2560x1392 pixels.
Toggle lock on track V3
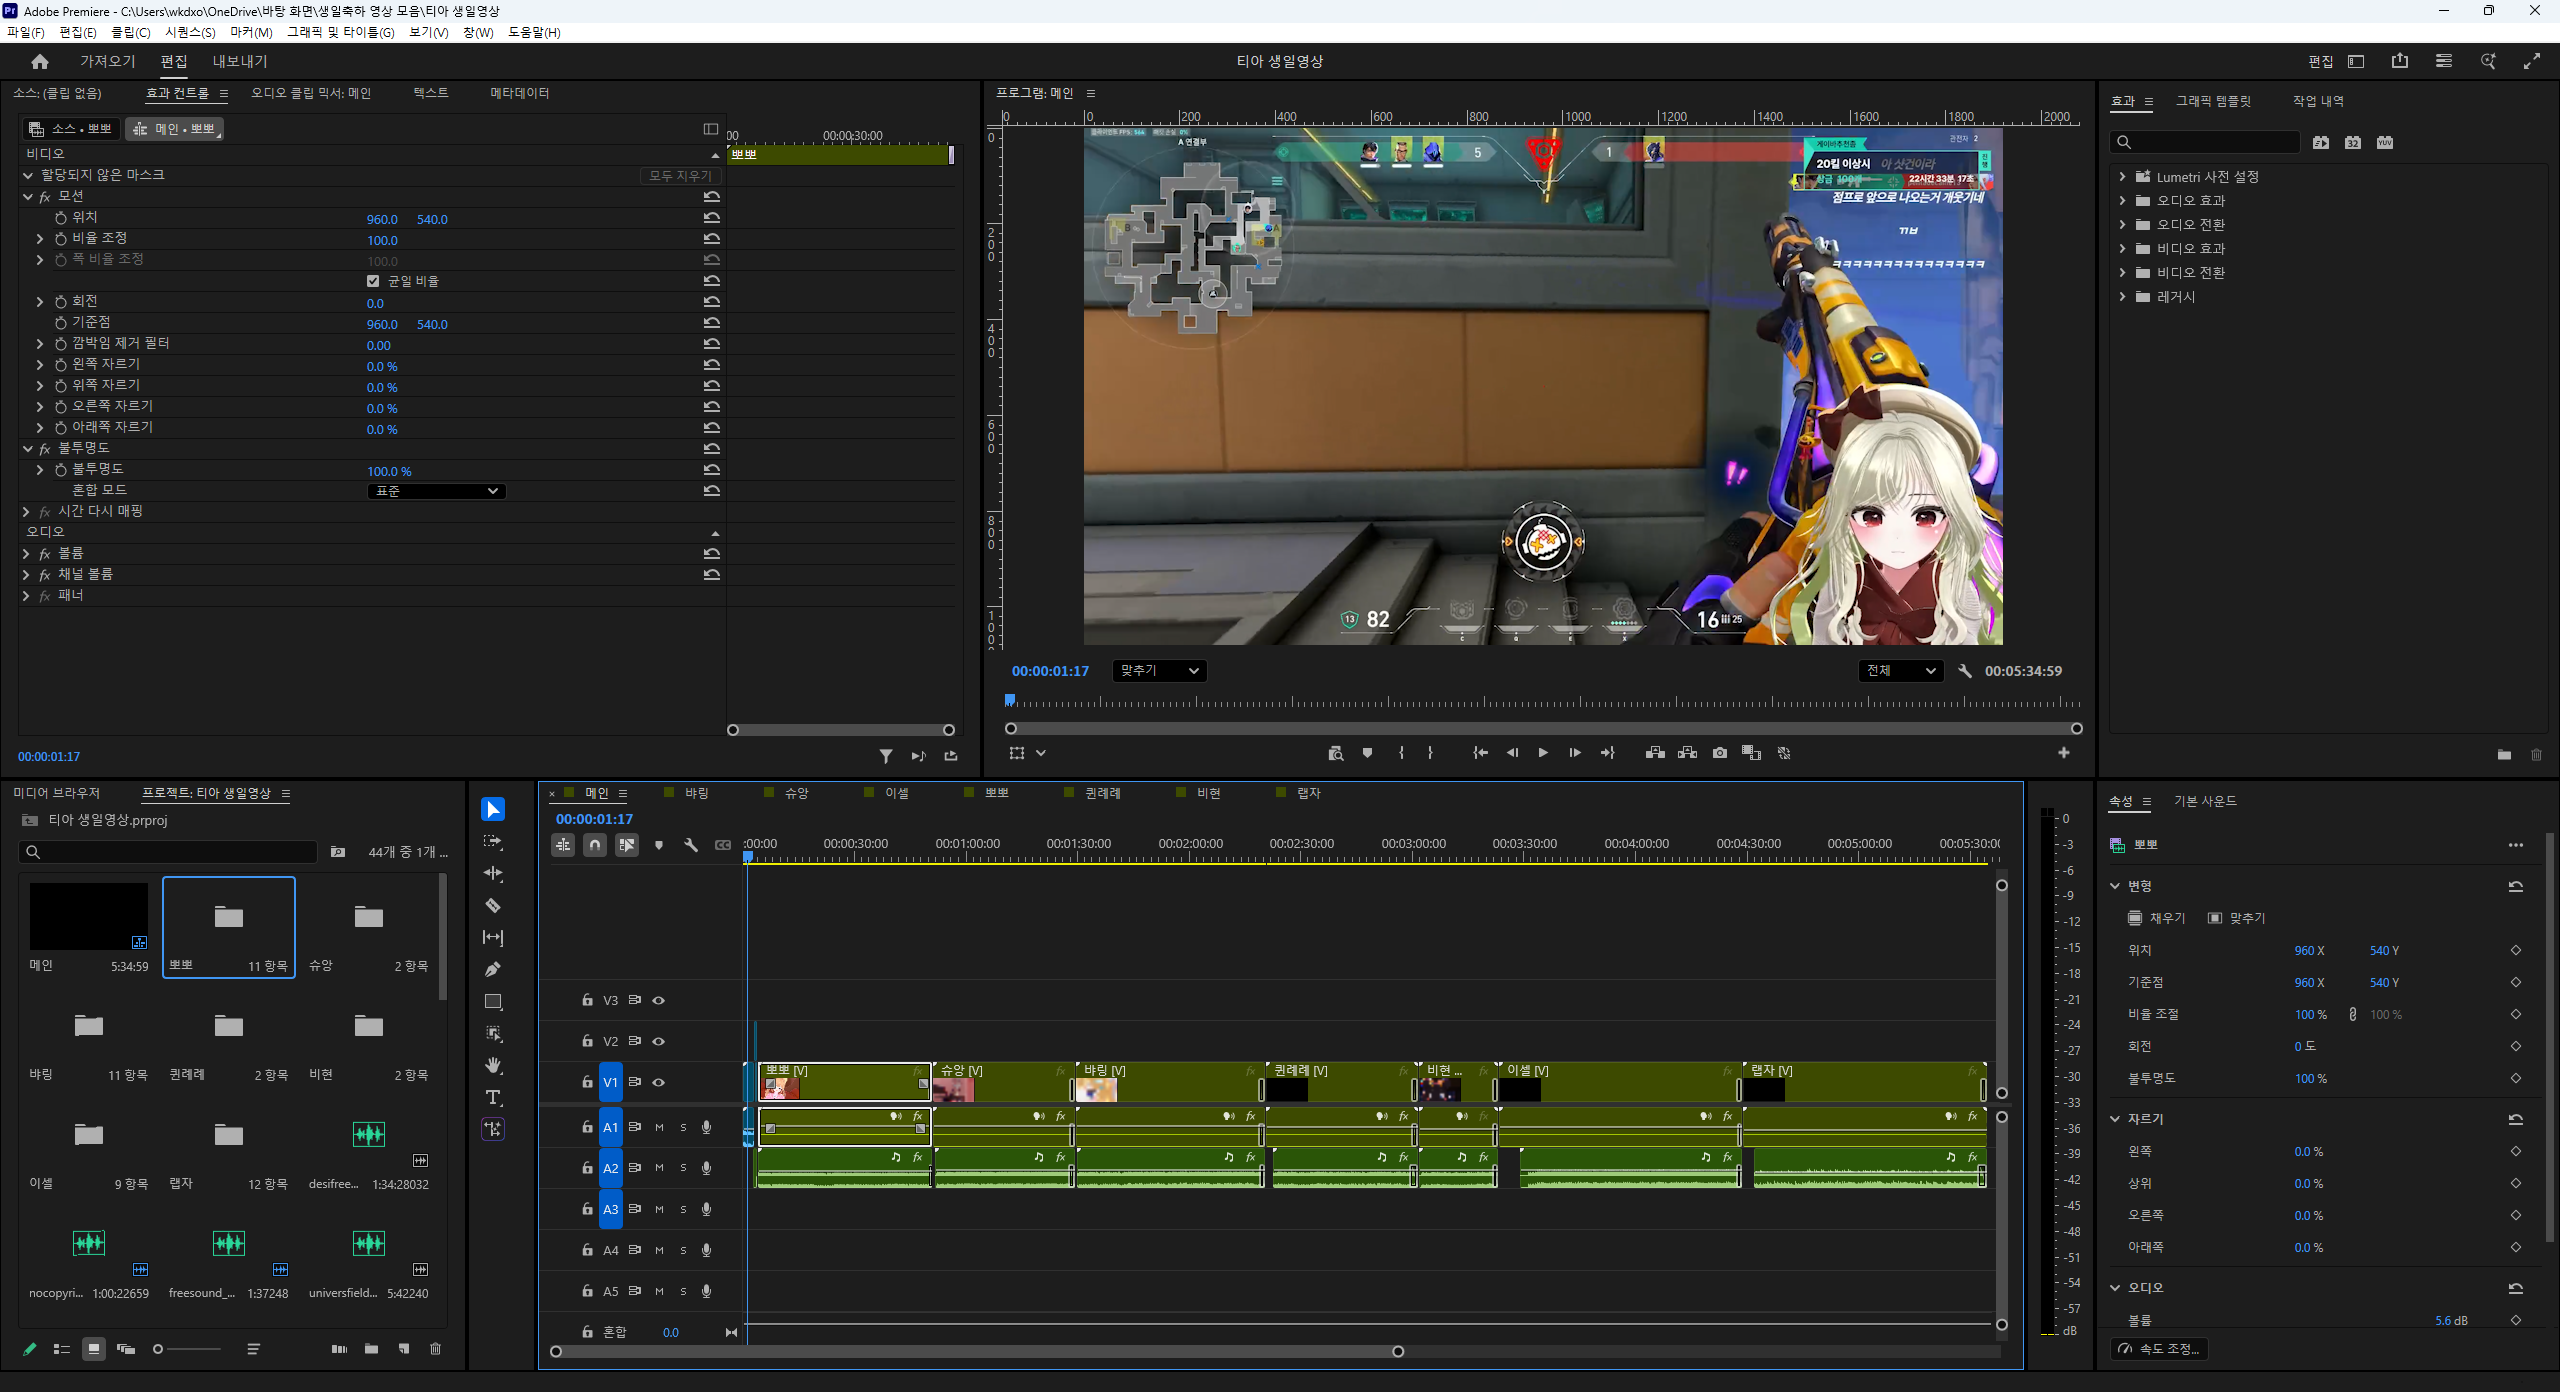point(587,1000)
